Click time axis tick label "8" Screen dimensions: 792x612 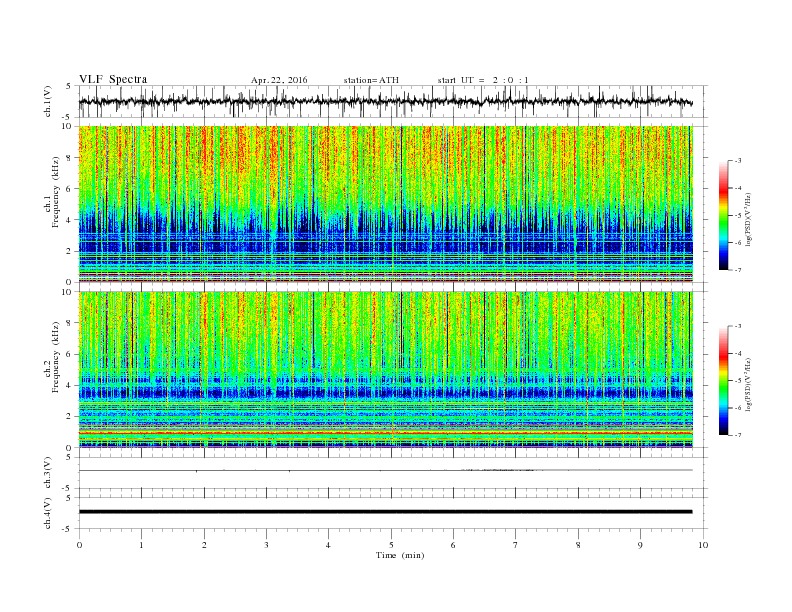(578, 545)
